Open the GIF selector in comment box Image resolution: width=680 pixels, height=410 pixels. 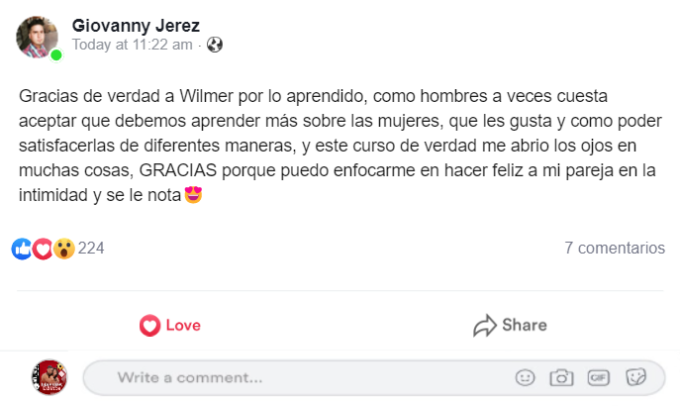click(598, 378)
